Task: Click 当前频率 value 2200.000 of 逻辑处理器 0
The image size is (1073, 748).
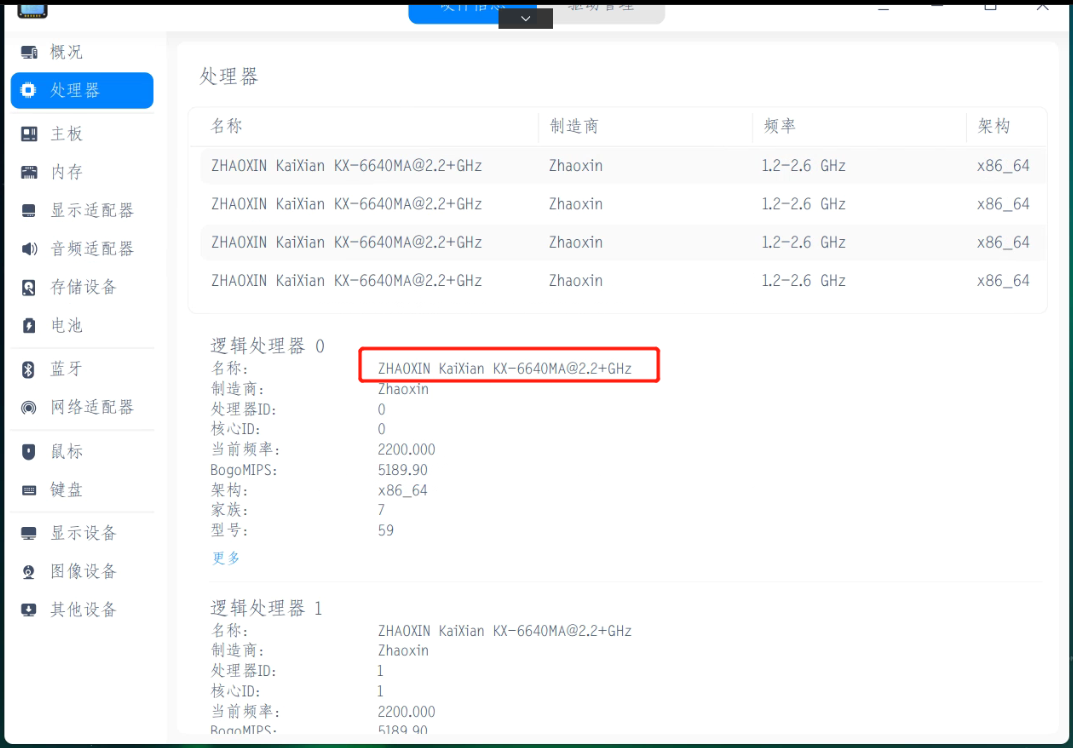Action: tap(406, 450)
